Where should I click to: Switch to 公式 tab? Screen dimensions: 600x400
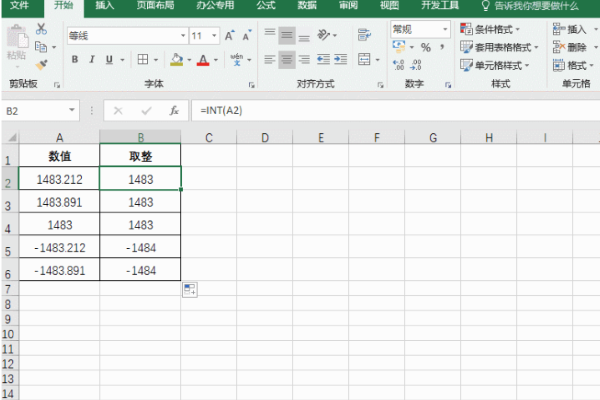point(266,5)
